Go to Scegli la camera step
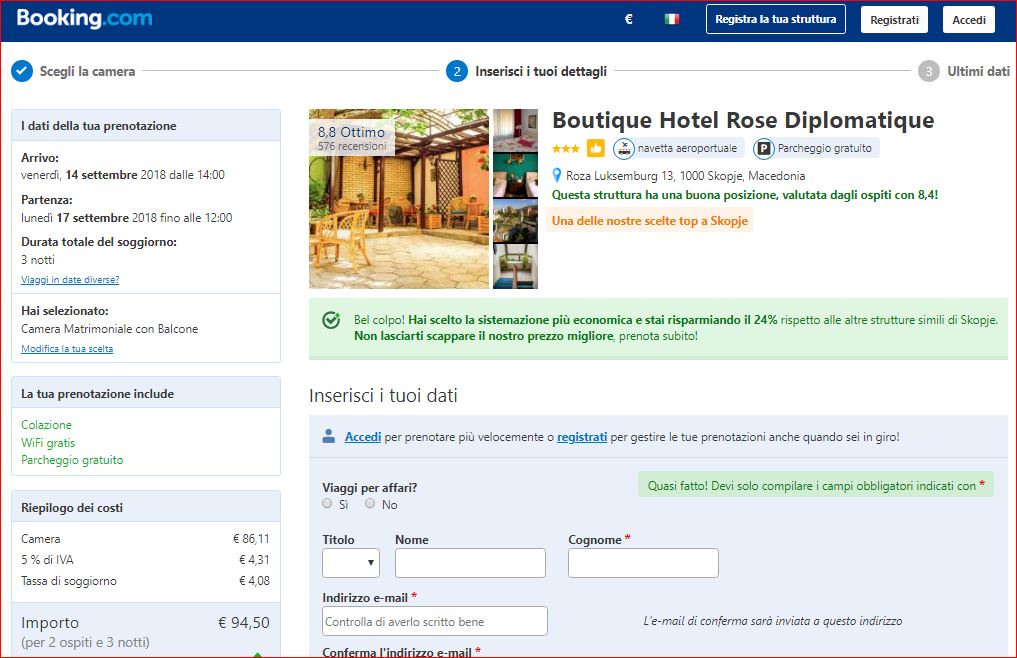This screenshot has height=658, width=1017. point(88,71)
